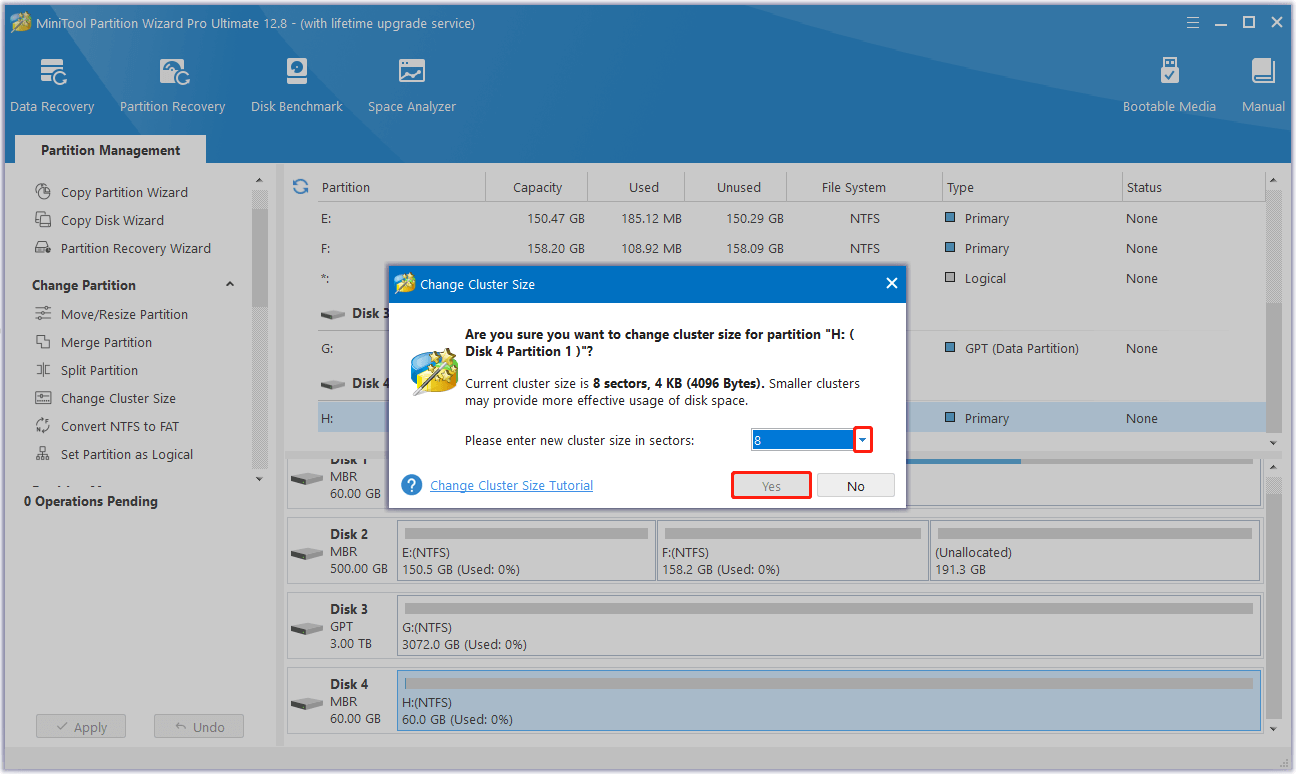Open Change Cluster Size Tutorial link
1298x776 pixels.
[511, 485]
